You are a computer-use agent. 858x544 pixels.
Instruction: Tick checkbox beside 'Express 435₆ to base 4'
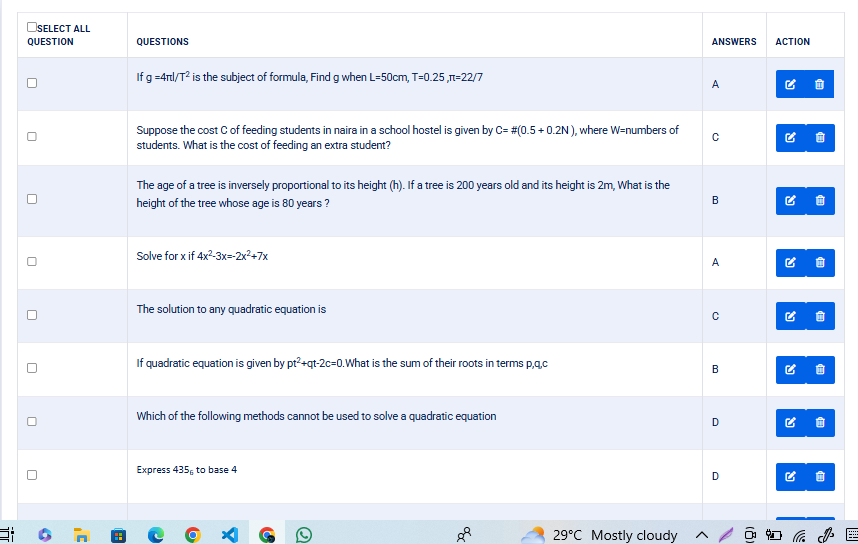32,476
